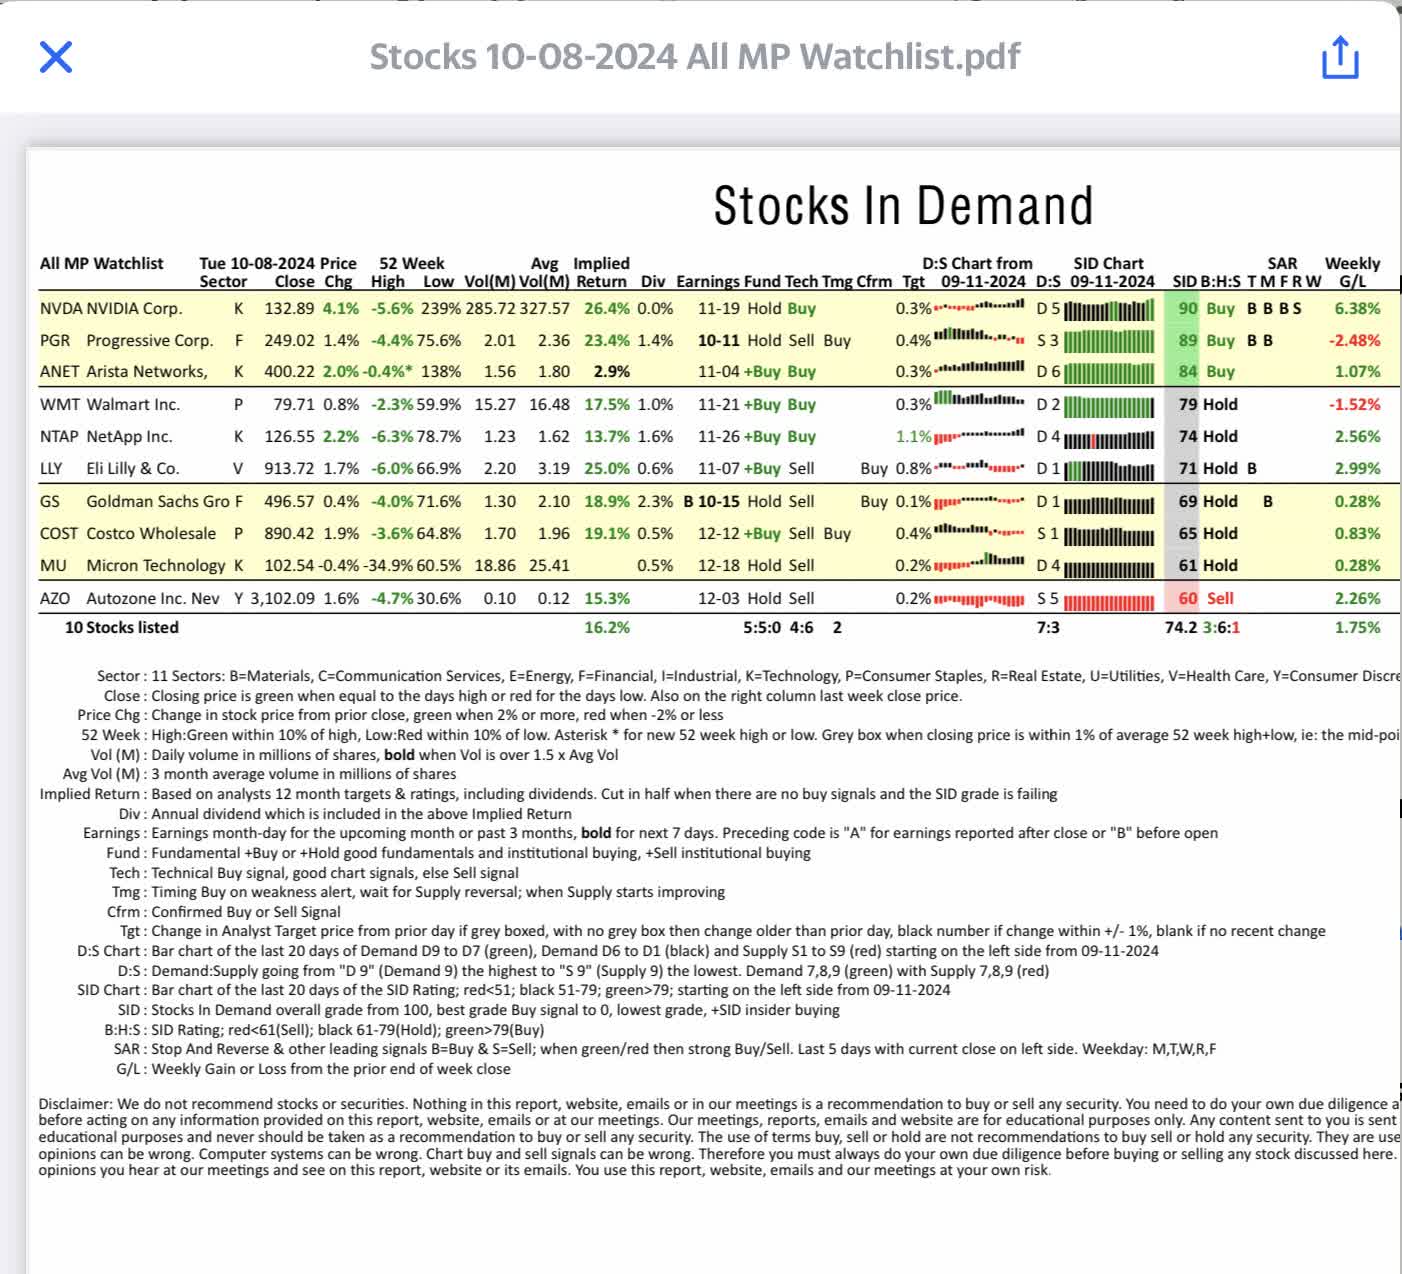Screen dimensions: 1402x1274
Task: Click the total weekly gain 1.75%
Action: coord(1357,627)
